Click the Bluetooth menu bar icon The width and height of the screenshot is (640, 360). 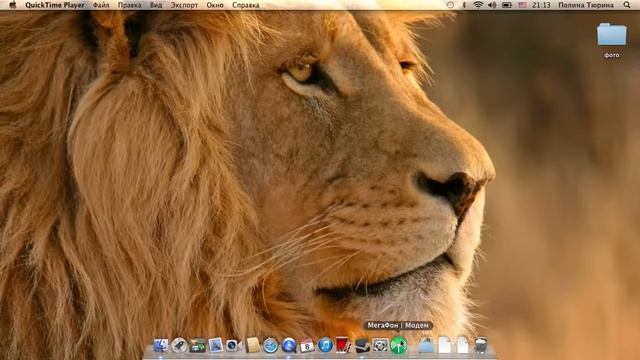(464, 5)
